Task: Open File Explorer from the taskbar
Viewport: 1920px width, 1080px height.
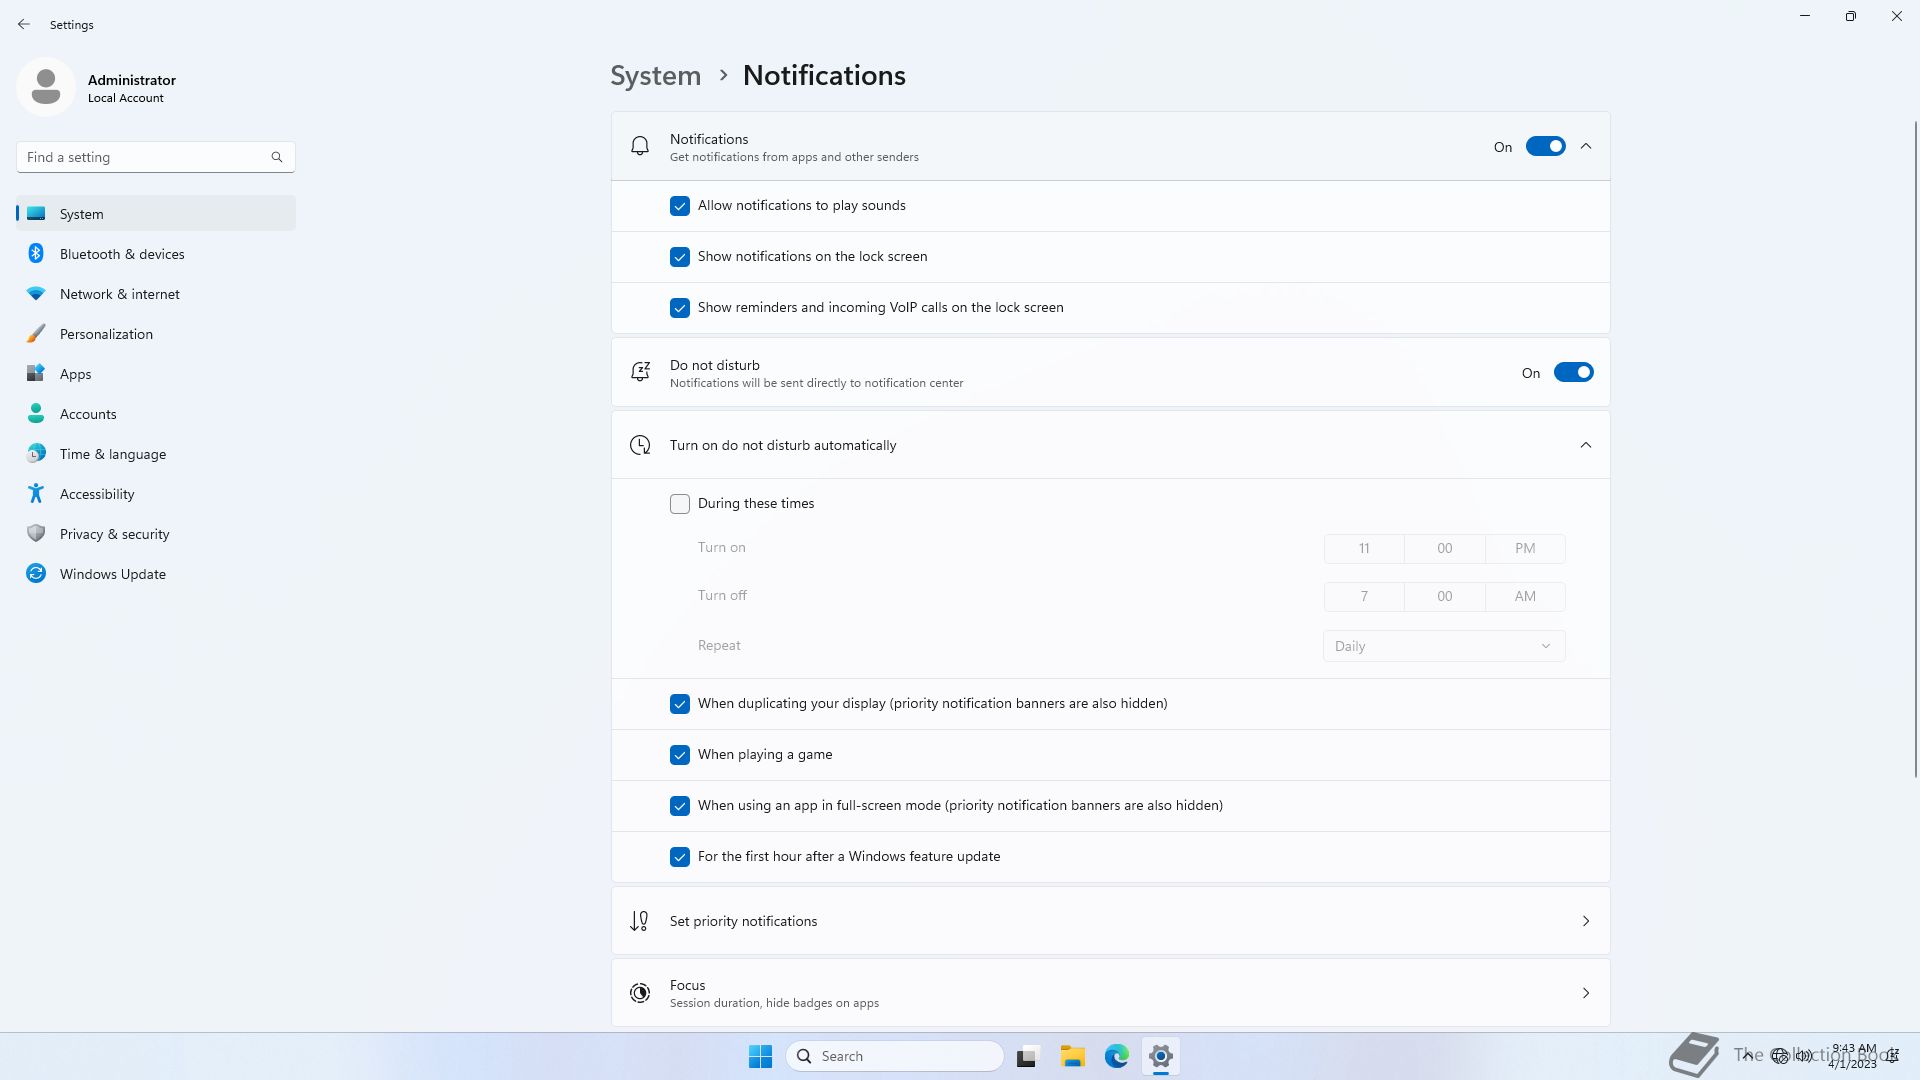Action: coord(1073,1056)
